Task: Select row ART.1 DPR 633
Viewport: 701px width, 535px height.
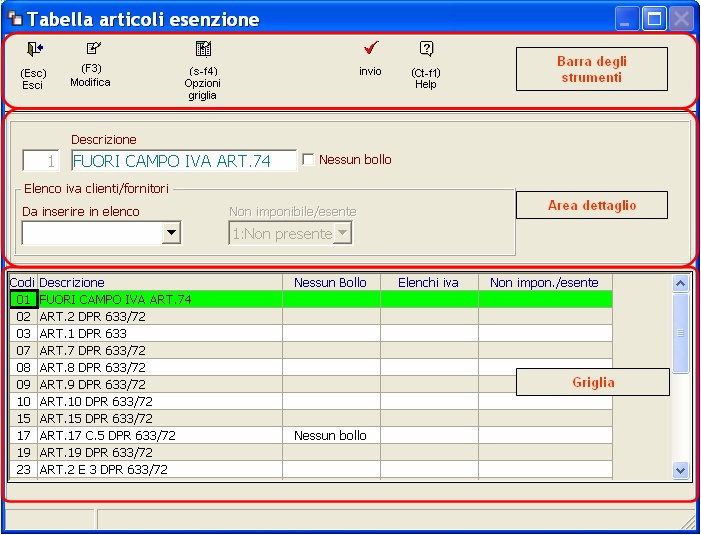Action: coord(311,333)
